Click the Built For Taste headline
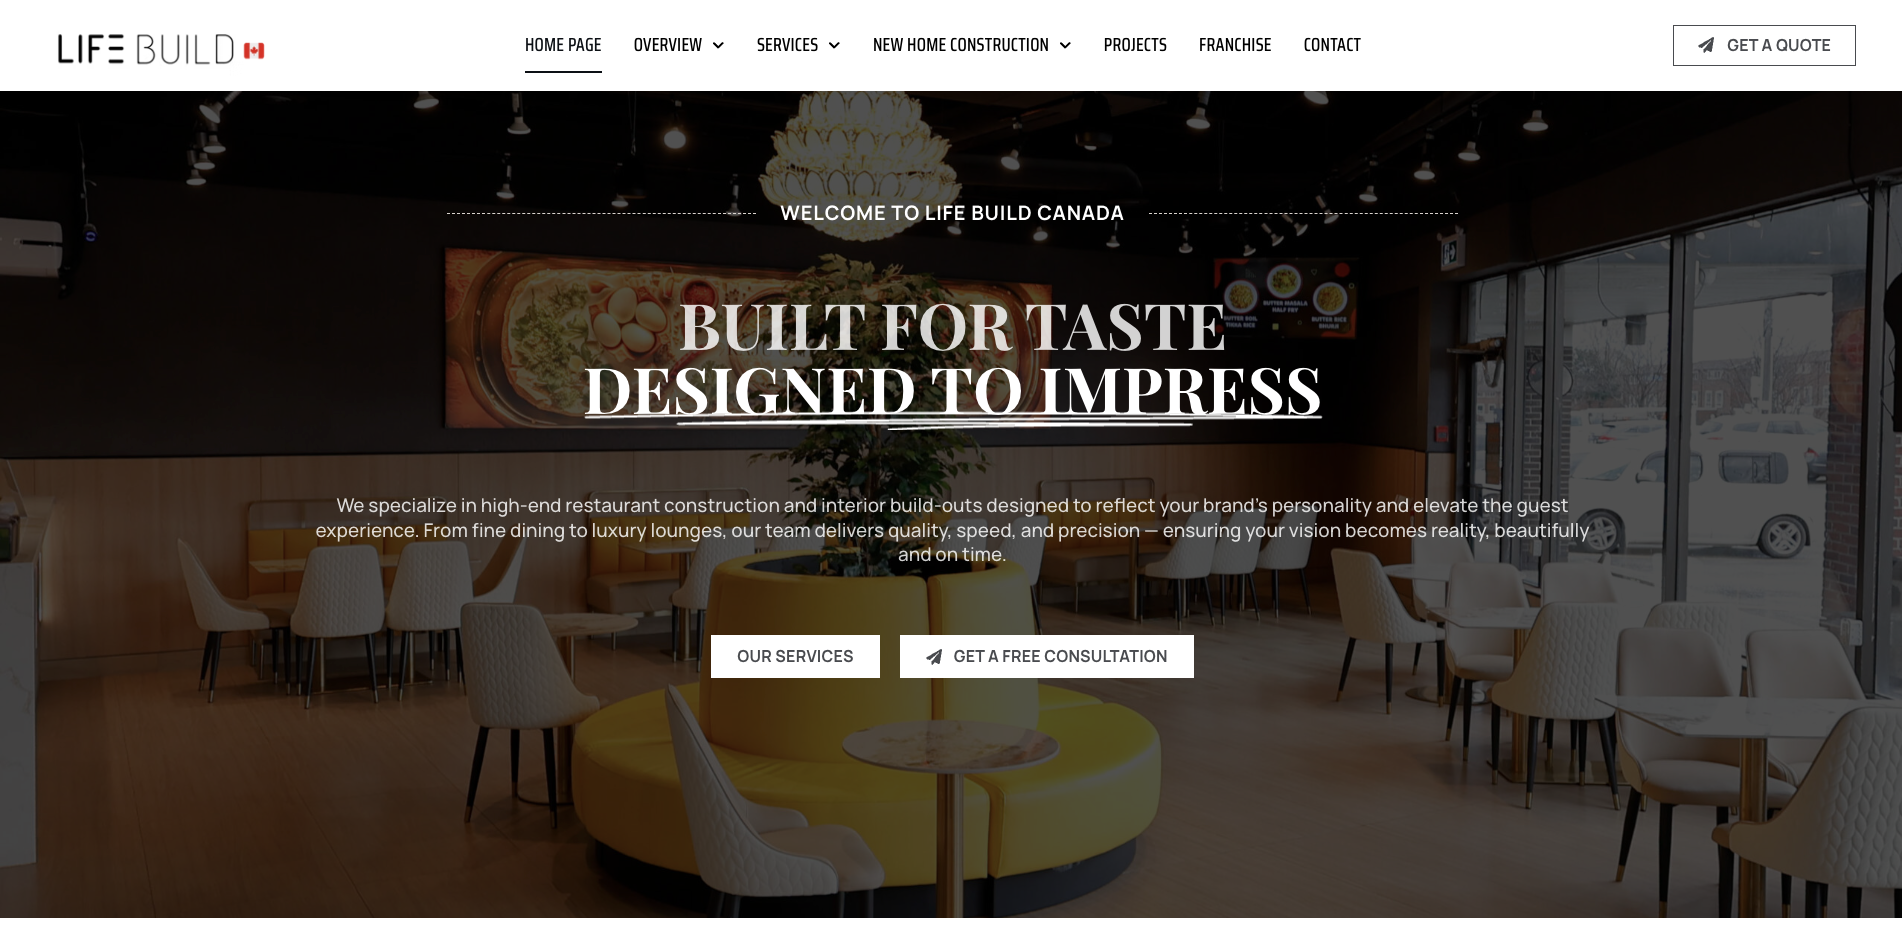 click(x=952, y=327)
